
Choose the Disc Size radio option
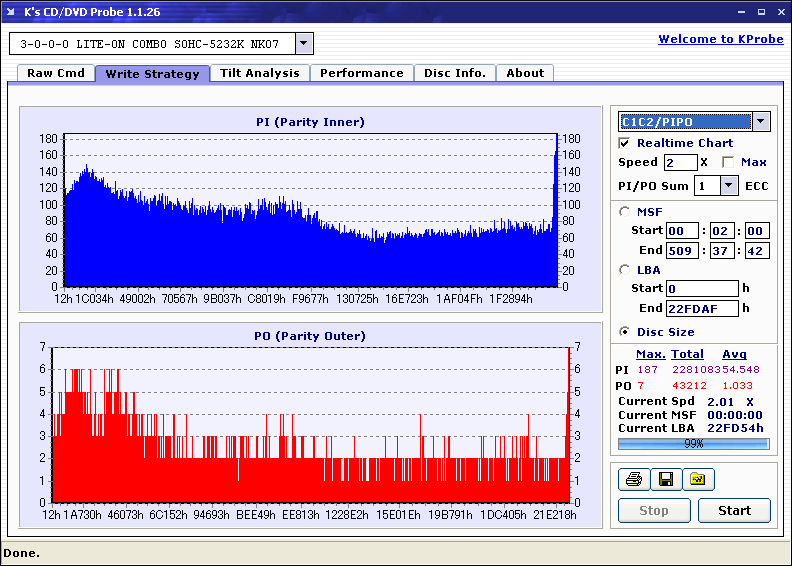[x=625, y=332]
